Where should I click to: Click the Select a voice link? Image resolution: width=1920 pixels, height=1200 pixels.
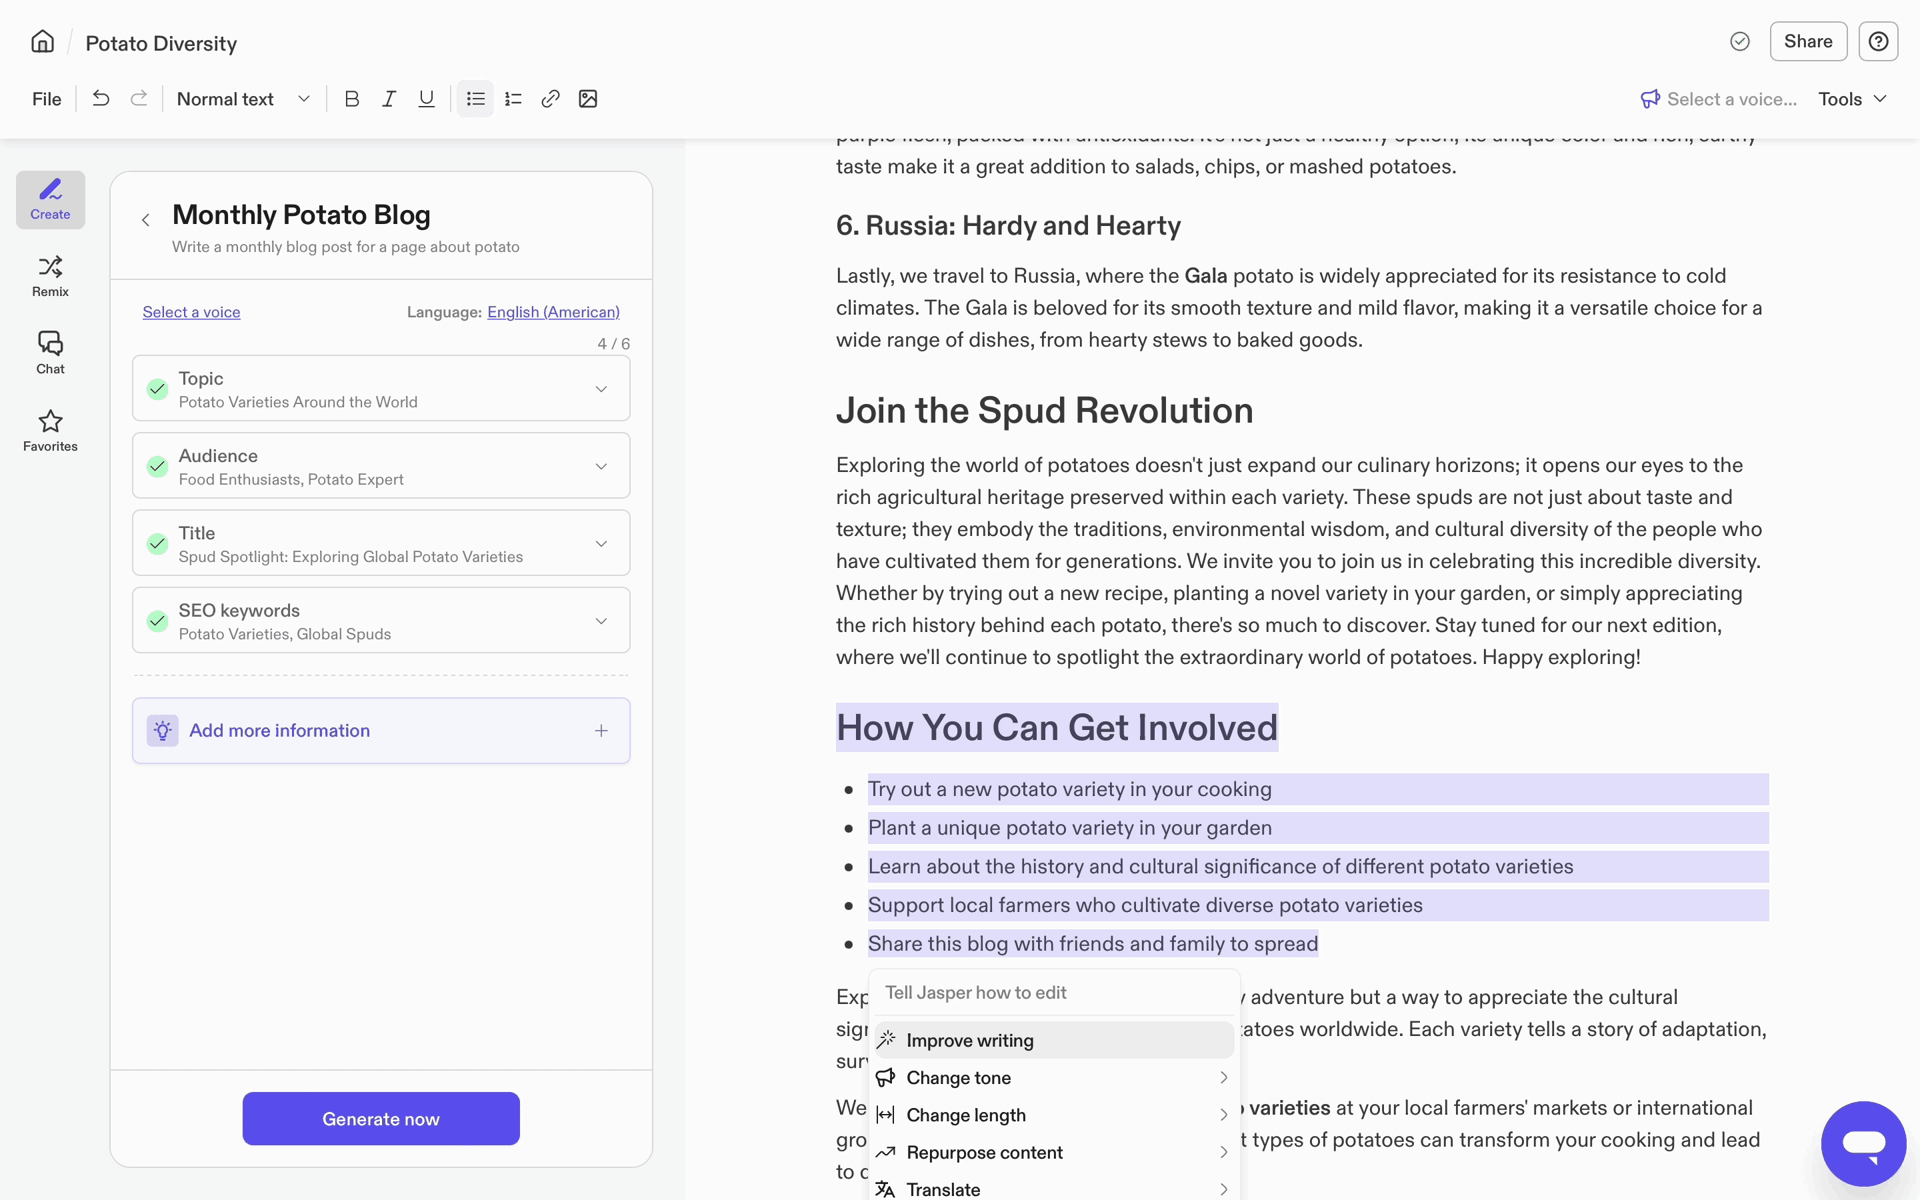click(191, 312)
